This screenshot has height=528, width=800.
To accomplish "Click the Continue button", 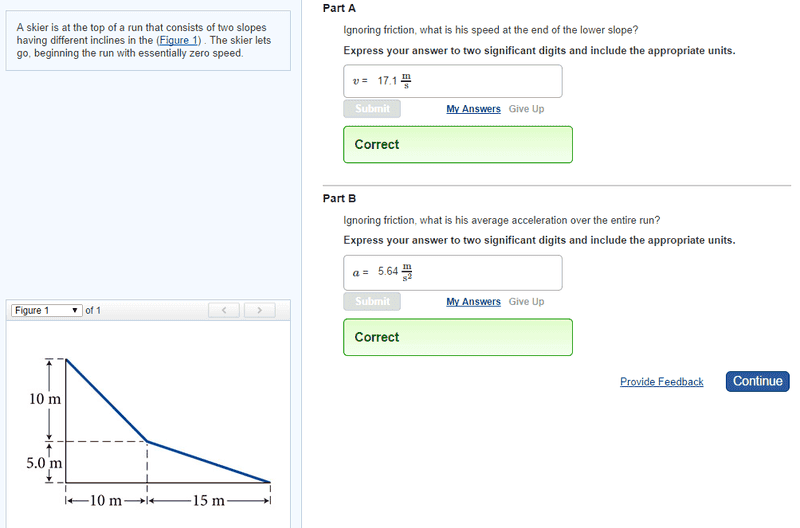I will point(757,381).
